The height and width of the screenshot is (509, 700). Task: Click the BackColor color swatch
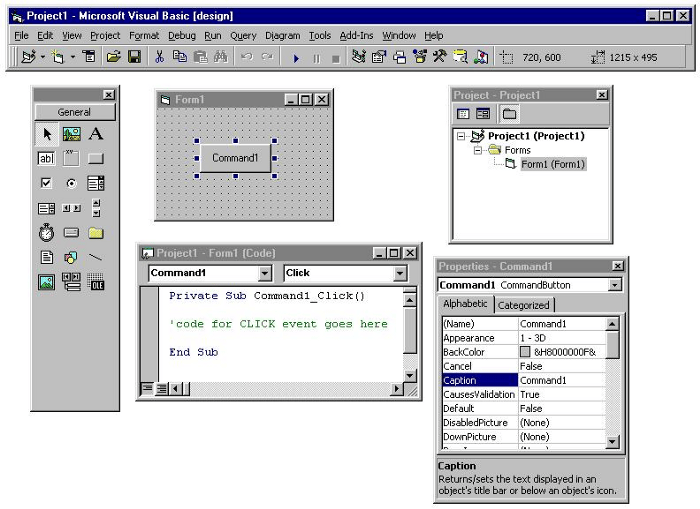pos(525,352)
